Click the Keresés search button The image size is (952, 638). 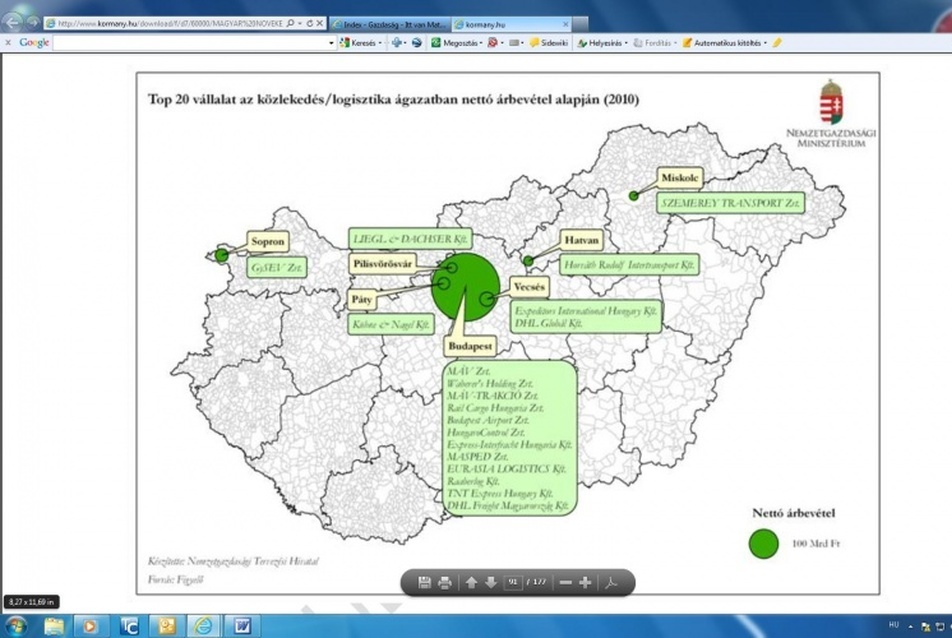point(359,43)
